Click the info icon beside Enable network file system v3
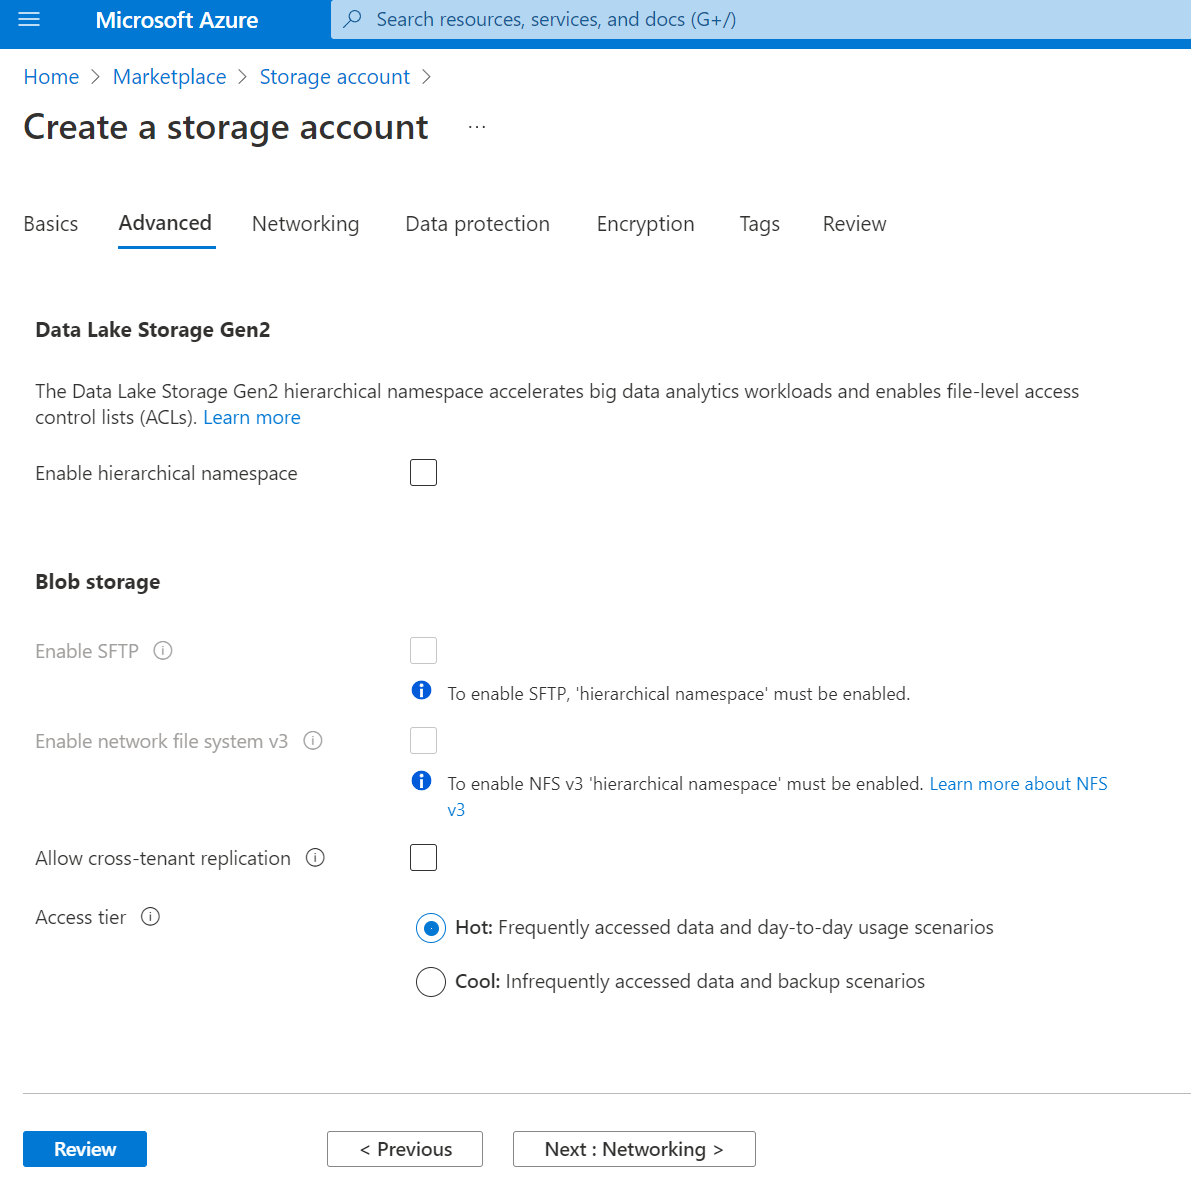 coord(313,741)
